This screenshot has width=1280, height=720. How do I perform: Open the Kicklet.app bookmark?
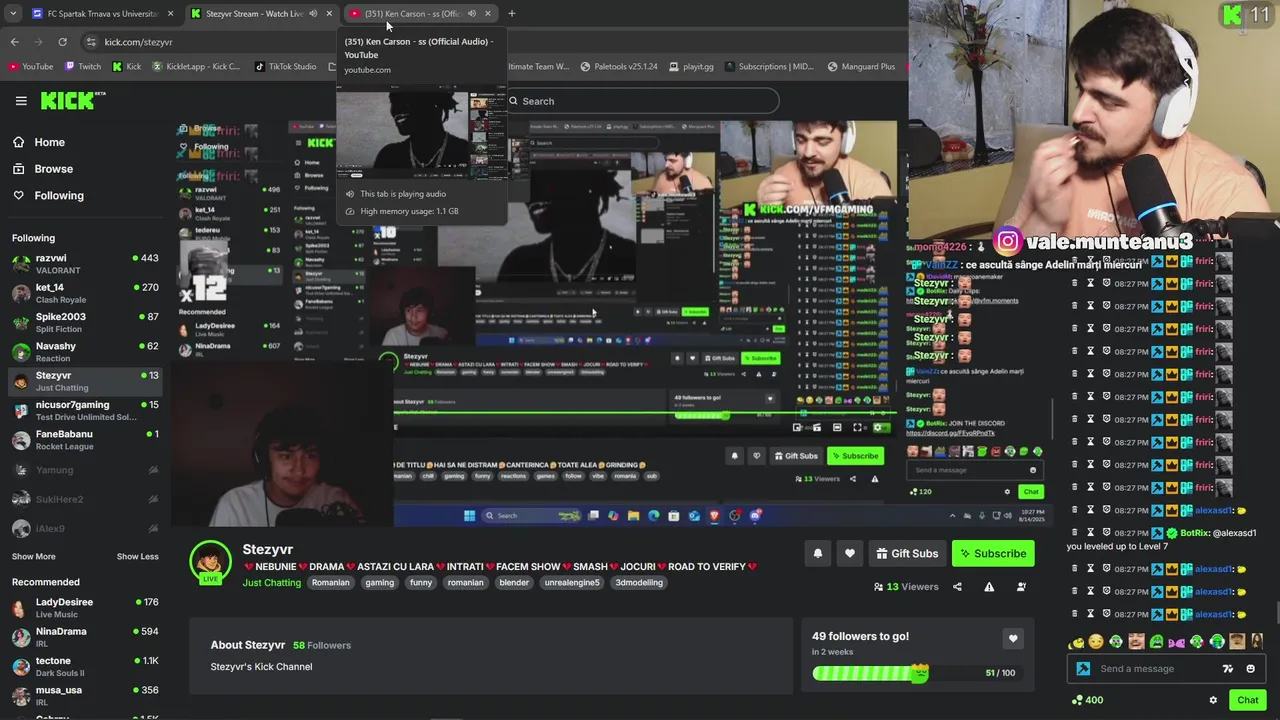196,67
